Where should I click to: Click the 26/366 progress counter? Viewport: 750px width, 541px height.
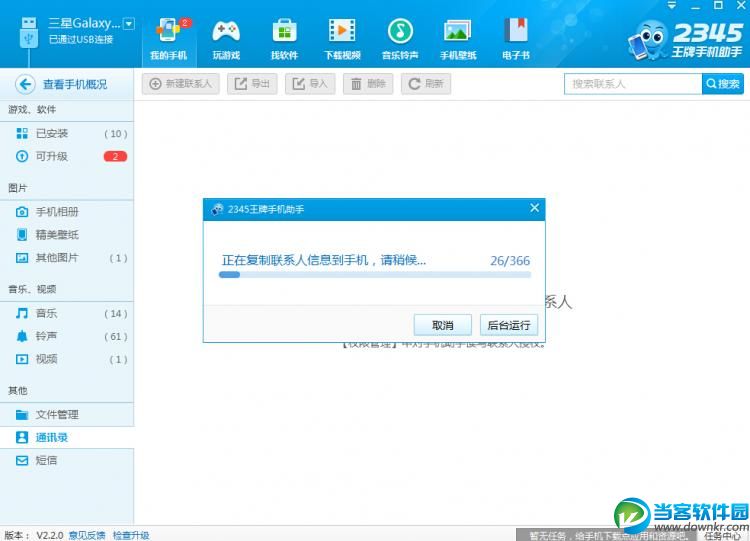(x=510, y=261)
